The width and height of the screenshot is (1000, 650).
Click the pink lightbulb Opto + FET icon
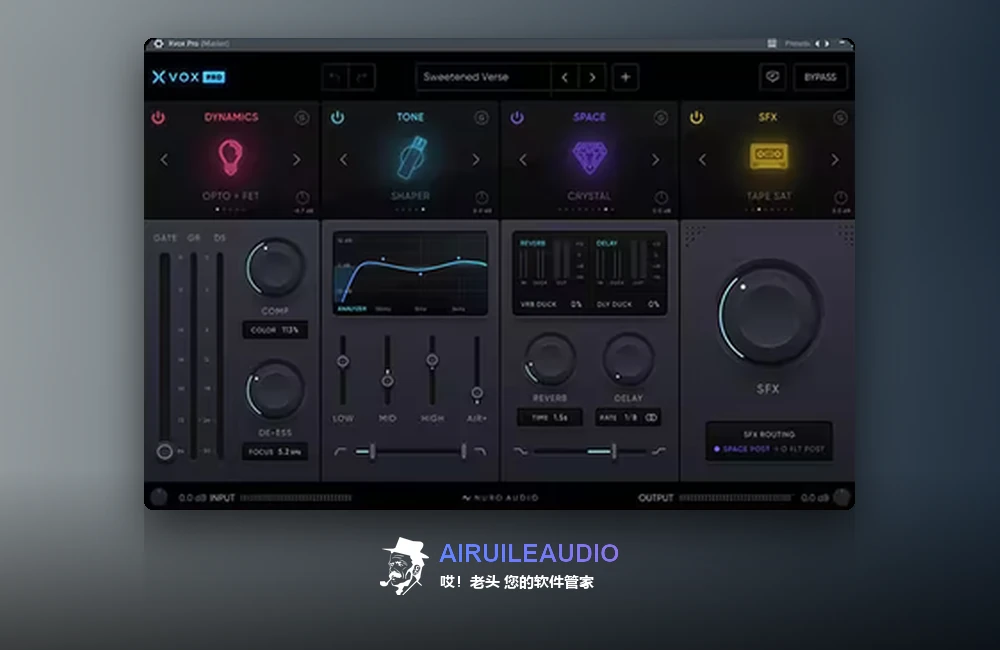pyautogui.click(x=230, y=158)
